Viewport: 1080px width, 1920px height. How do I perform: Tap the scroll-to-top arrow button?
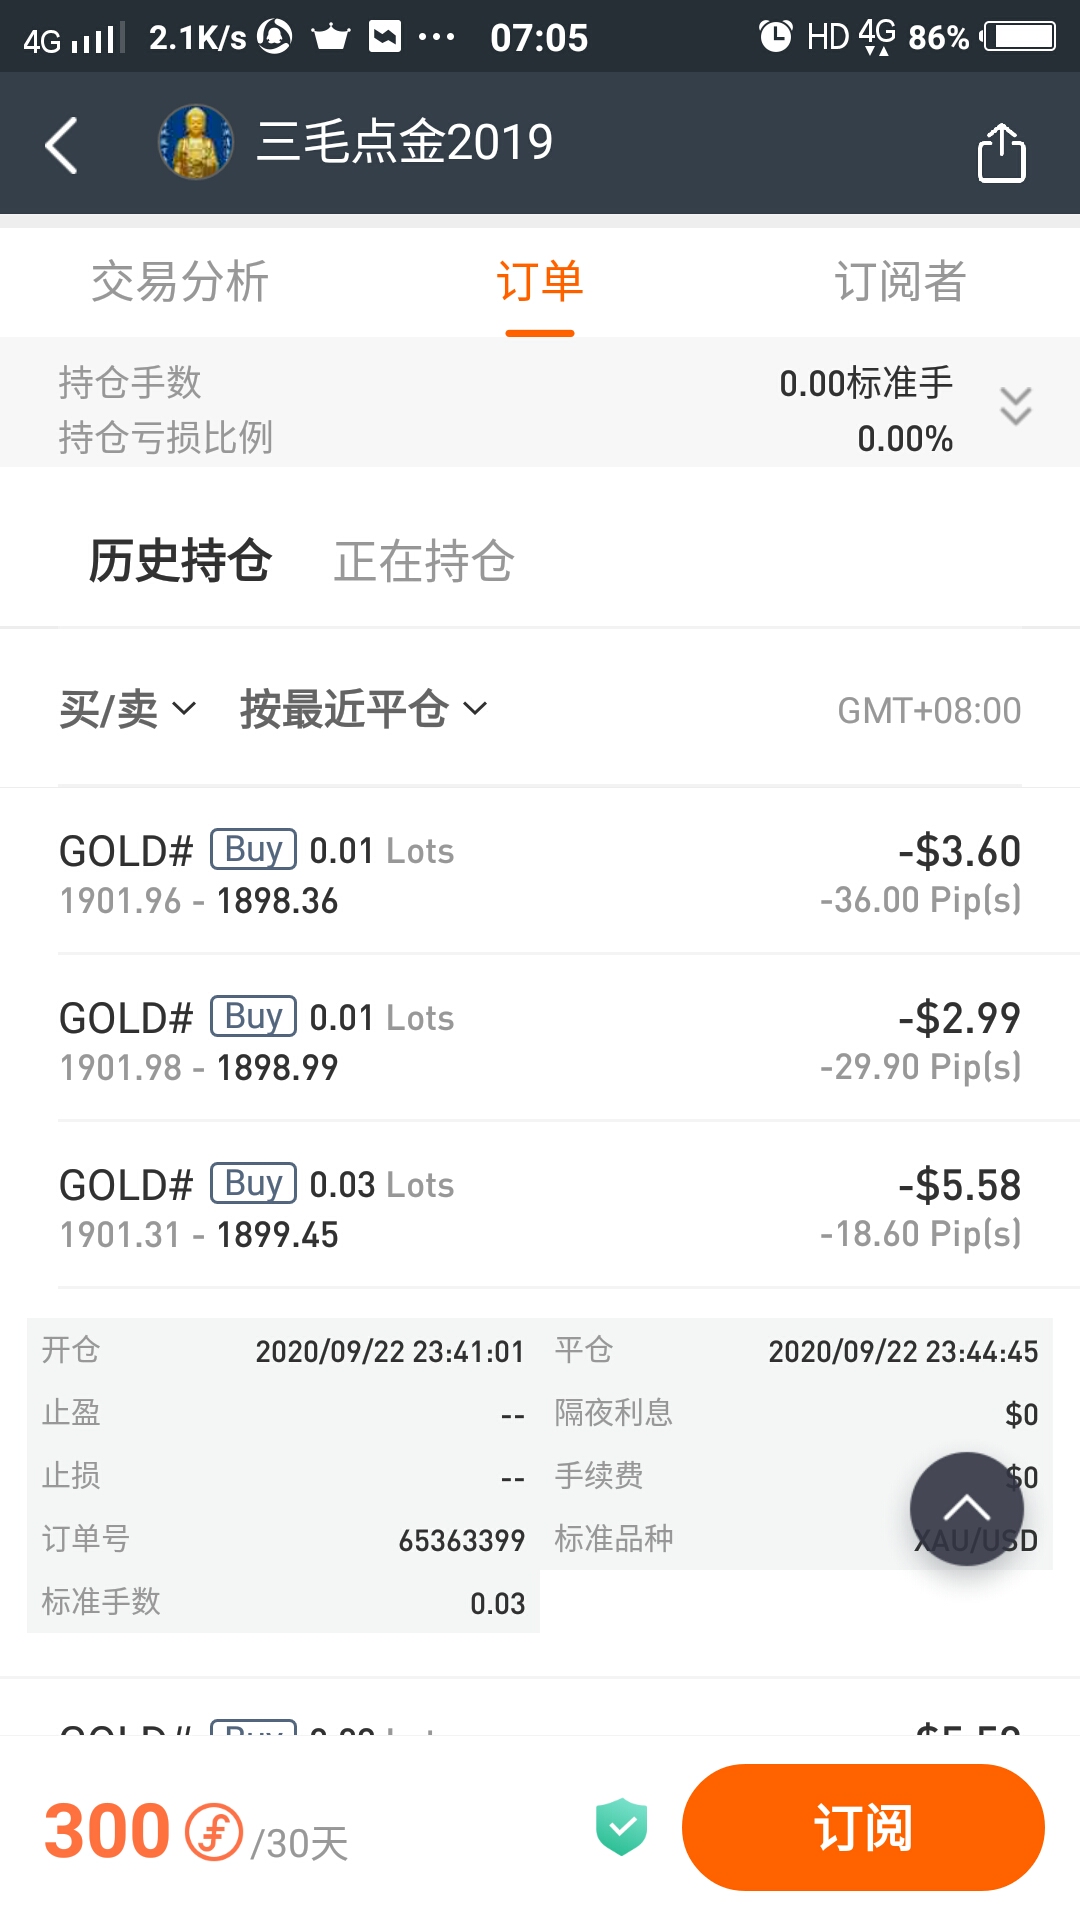coord(966,1508)
